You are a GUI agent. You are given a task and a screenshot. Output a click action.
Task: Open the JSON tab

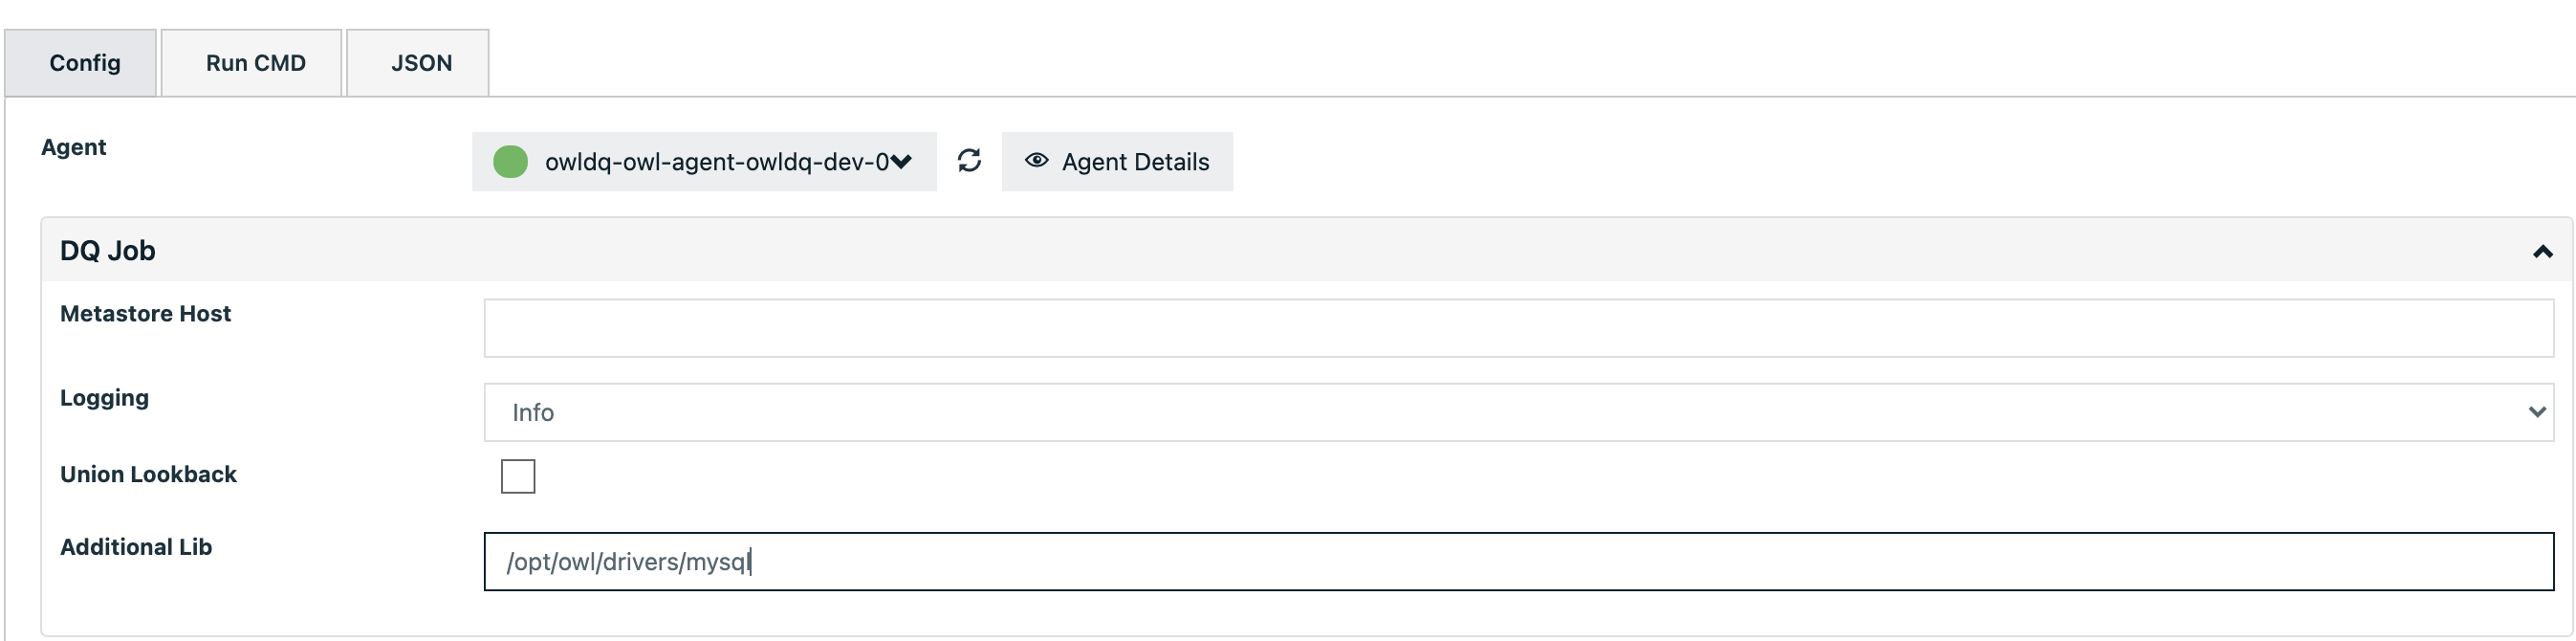coord(419,62)
